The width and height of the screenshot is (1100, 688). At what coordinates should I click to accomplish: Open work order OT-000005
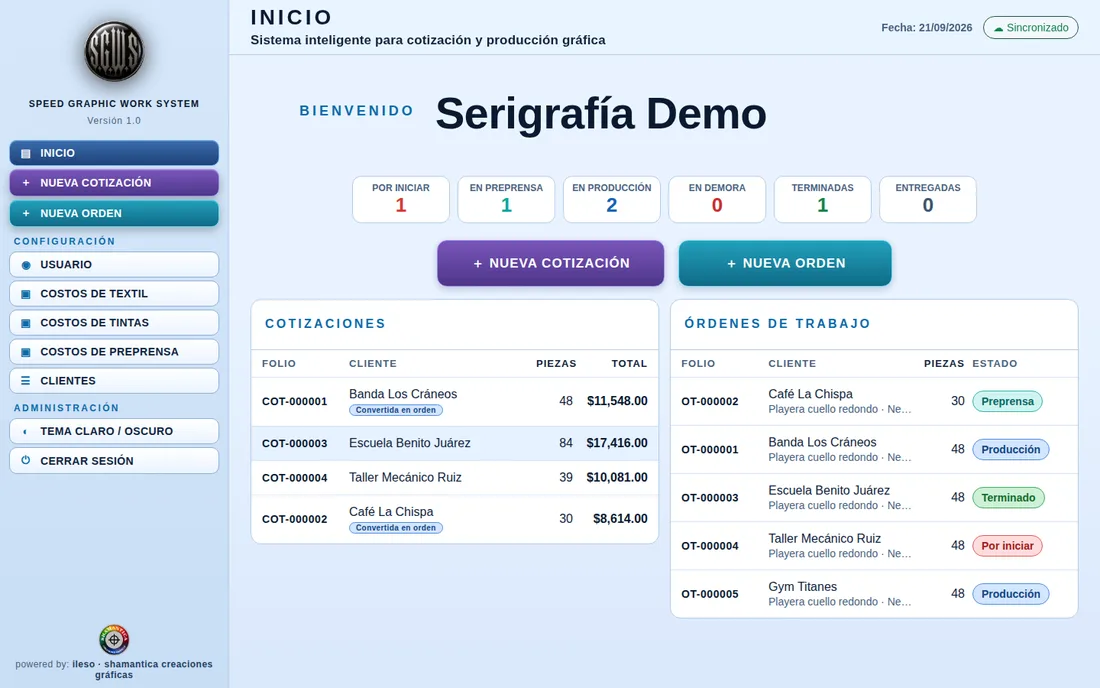pyautogui.click(x=874, y=594)
